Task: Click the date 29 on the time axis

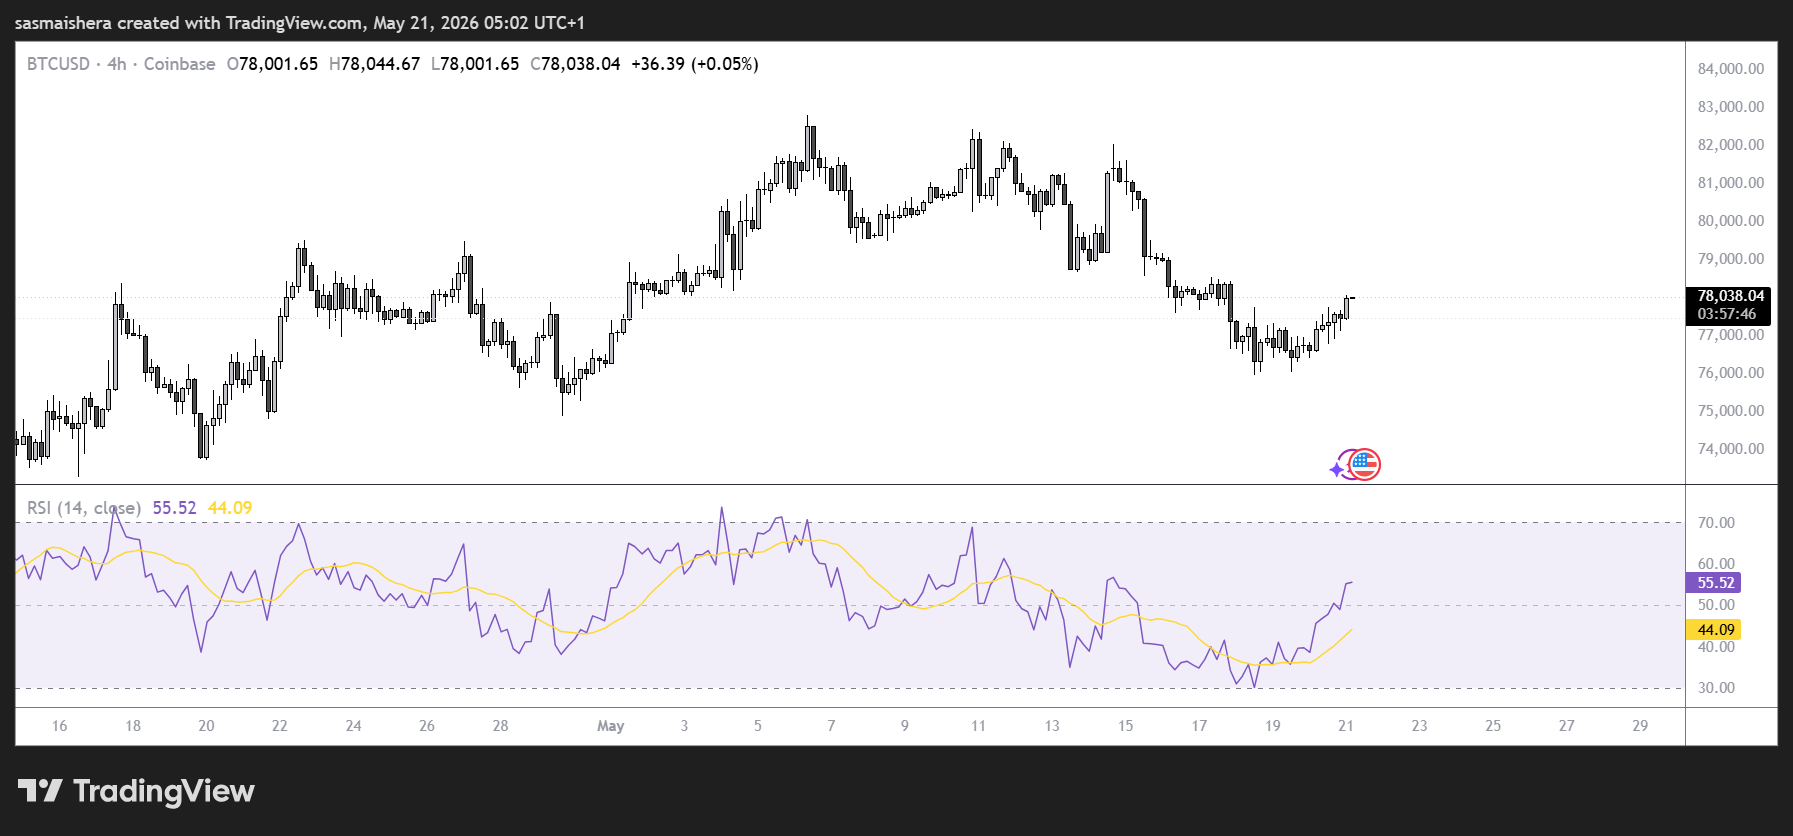Action: point(1640,726)
